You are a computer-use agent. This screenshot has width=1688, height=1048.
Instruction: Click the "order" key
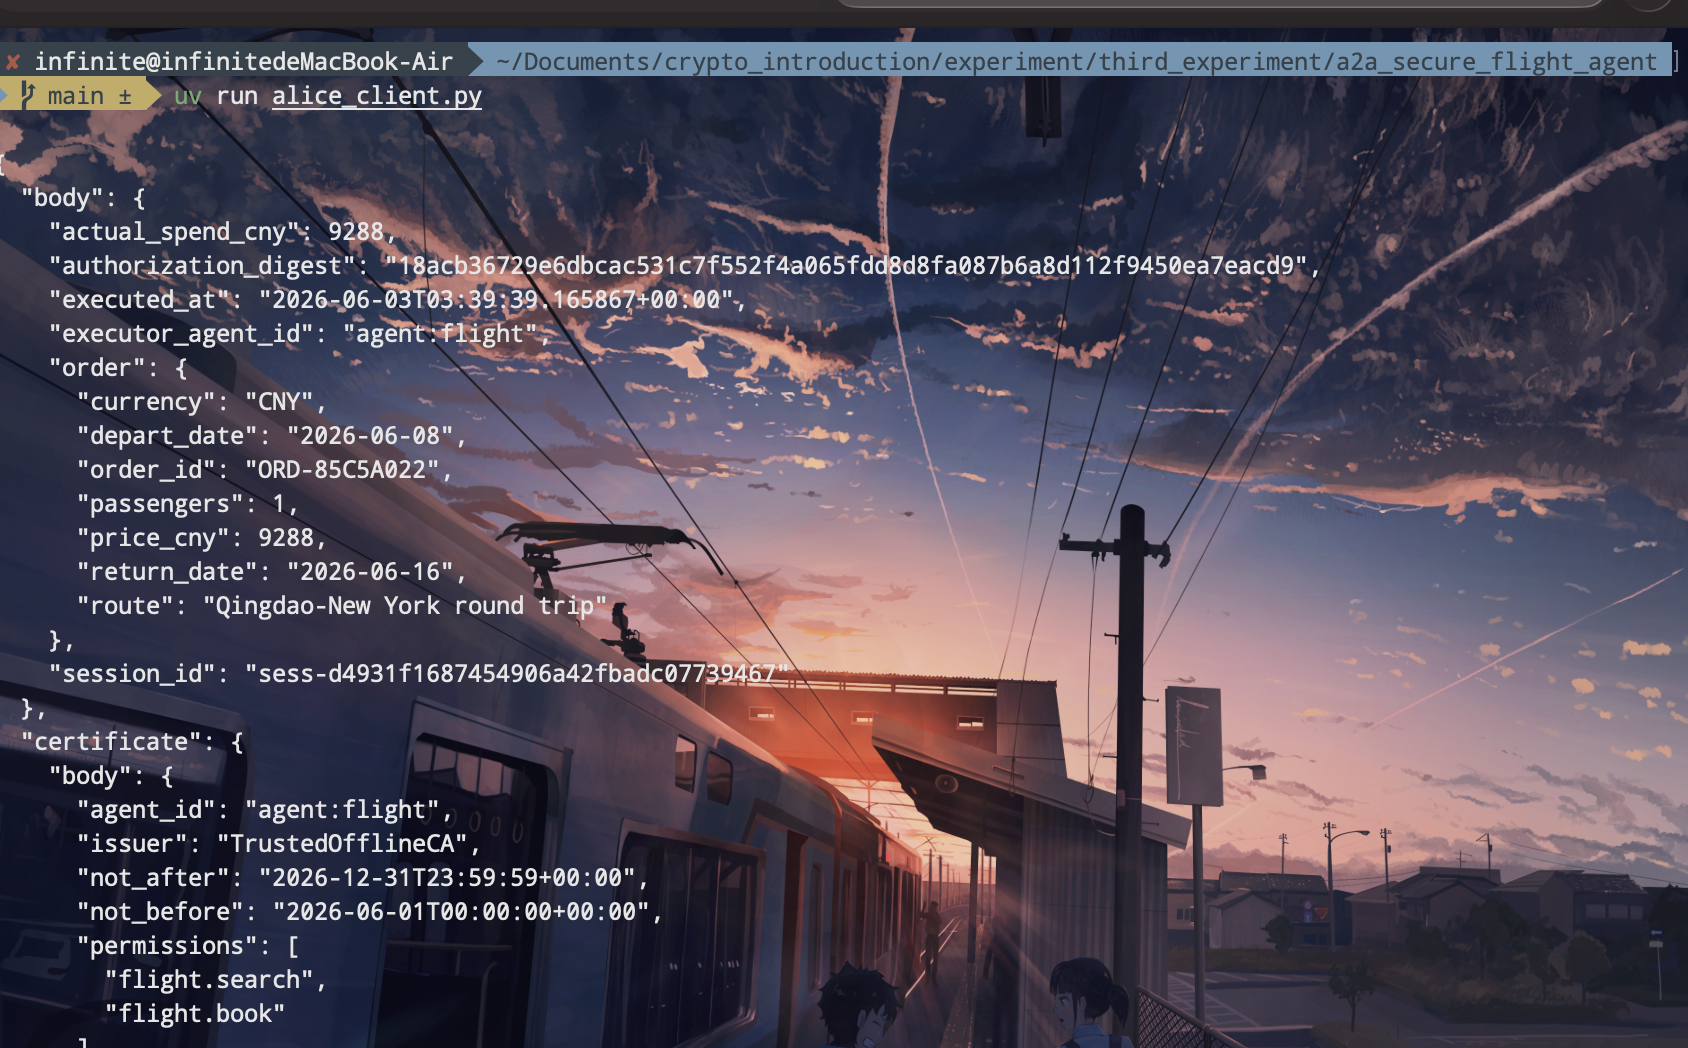[104, 368]
